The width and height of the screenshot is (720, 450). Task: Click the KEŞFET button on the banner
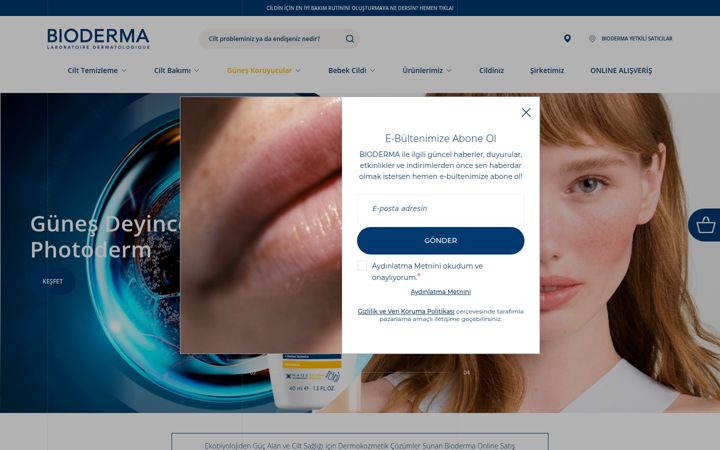pyautogui.click(x=53, y=281)
